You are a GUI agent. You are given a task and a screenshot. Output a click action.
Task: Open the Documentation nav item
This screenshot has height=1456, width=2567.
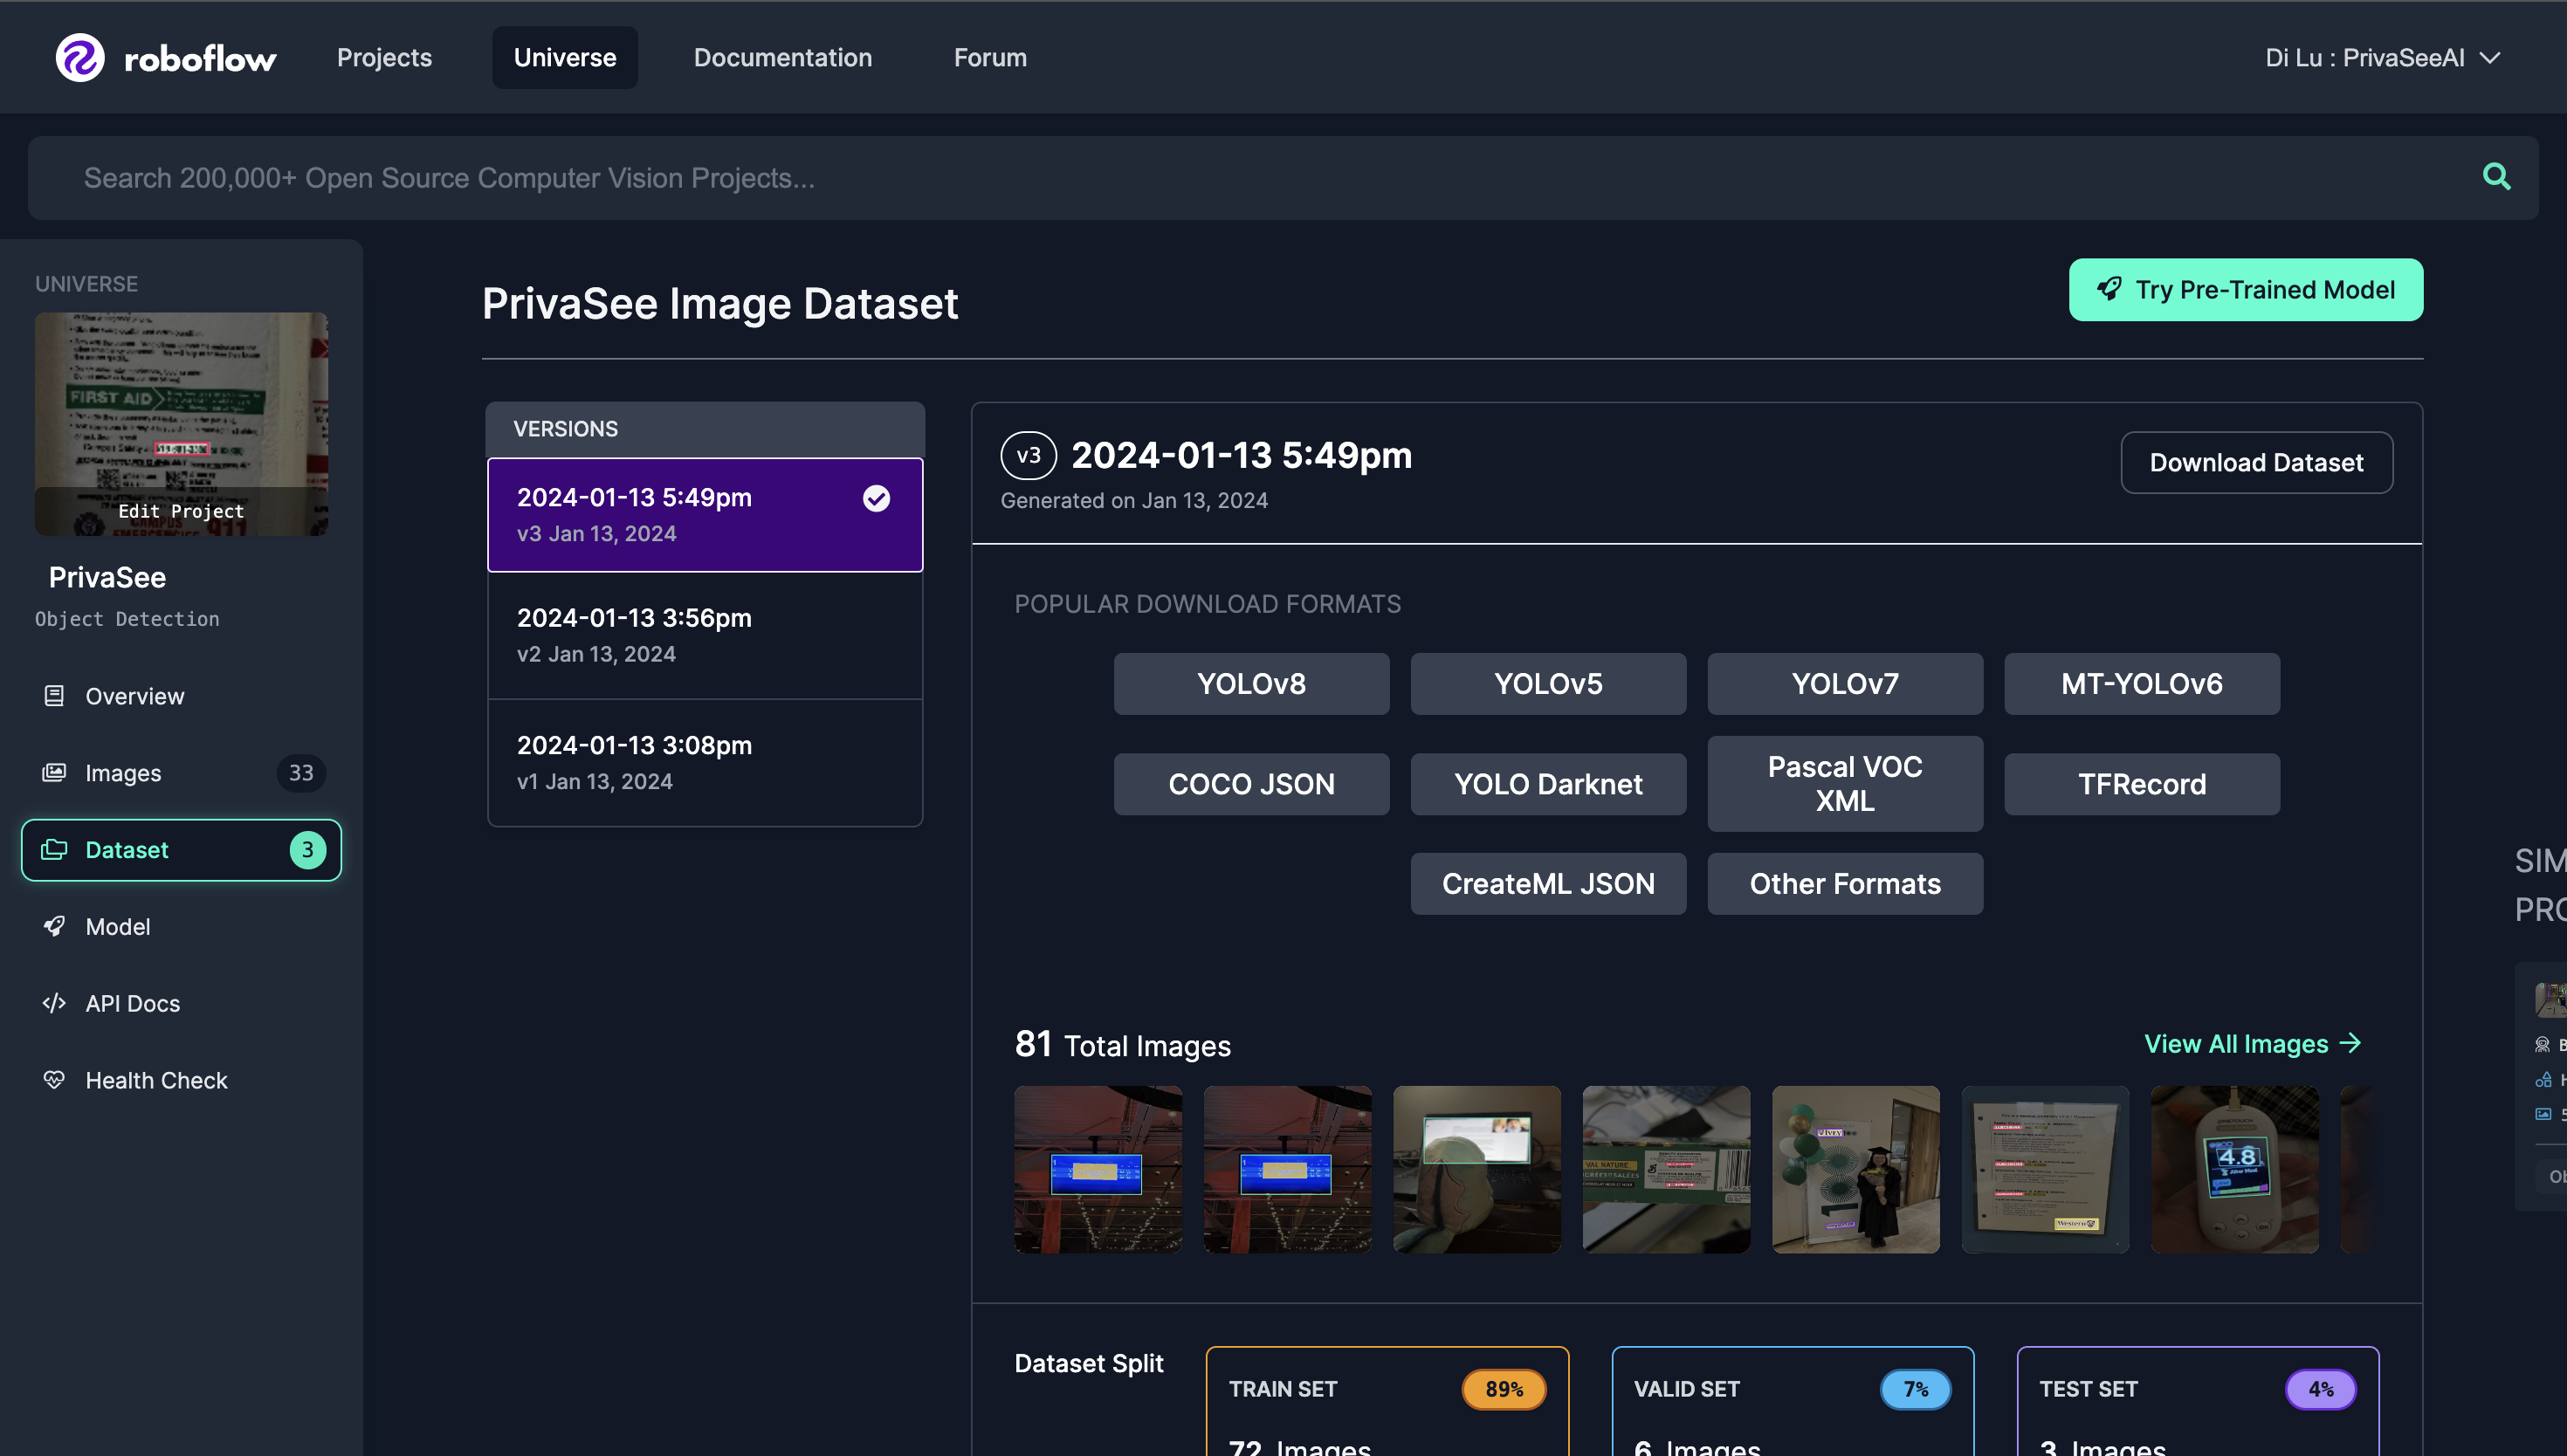(783, 58)
